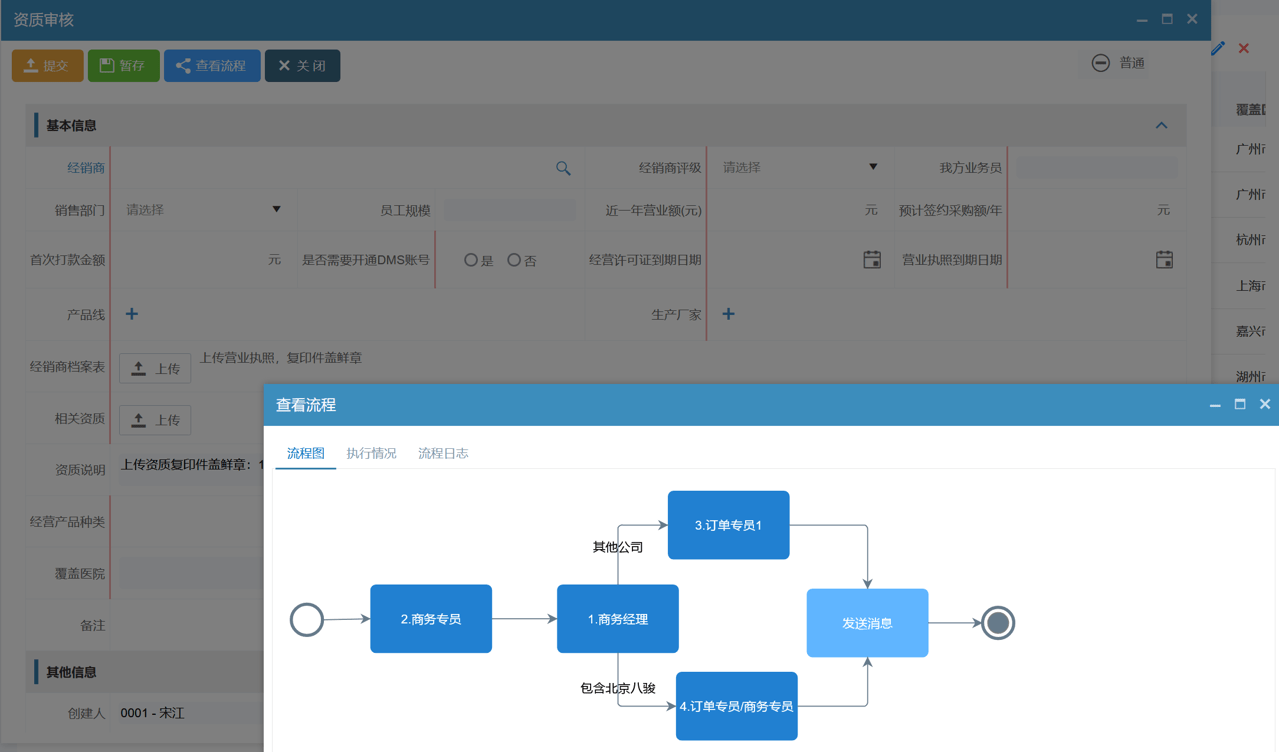The image size is (1279, 752).
Task: Switch to the 流程日志 tab
Action: [443, 453]
